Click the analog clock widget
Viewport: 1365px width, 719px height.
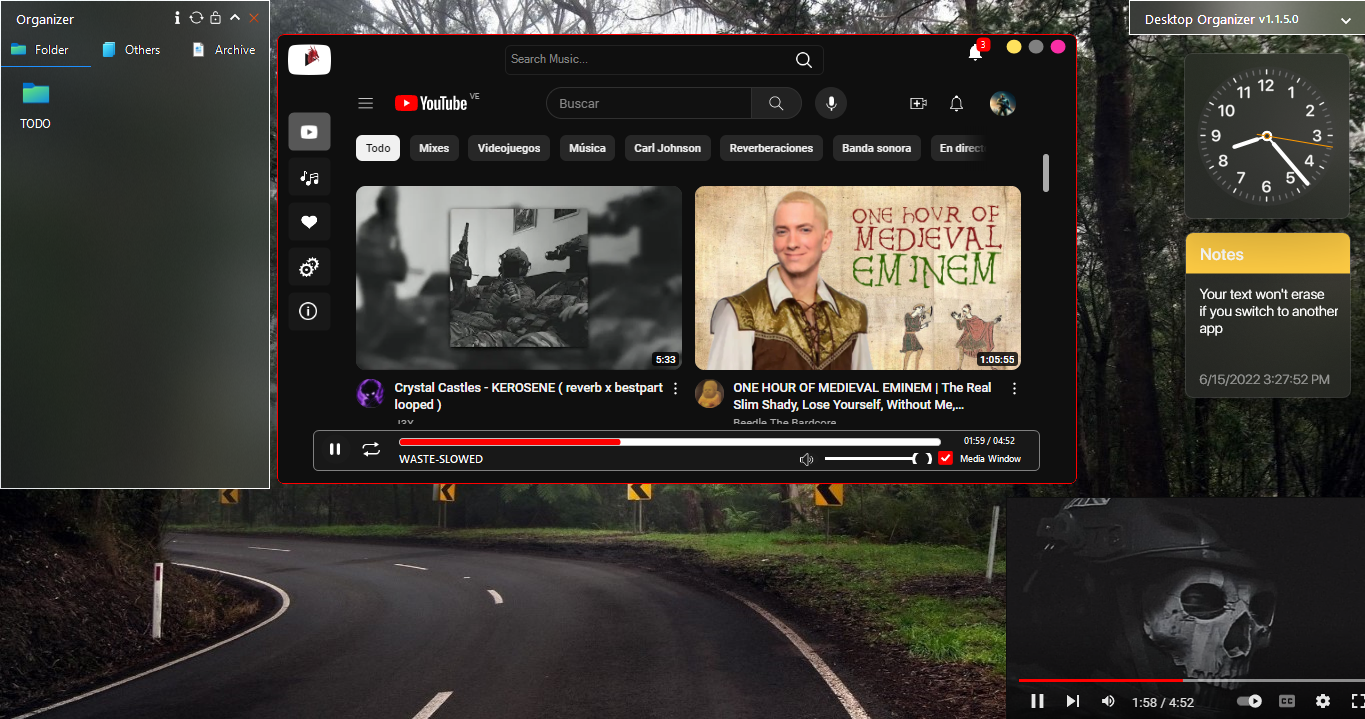point(1267,136)
